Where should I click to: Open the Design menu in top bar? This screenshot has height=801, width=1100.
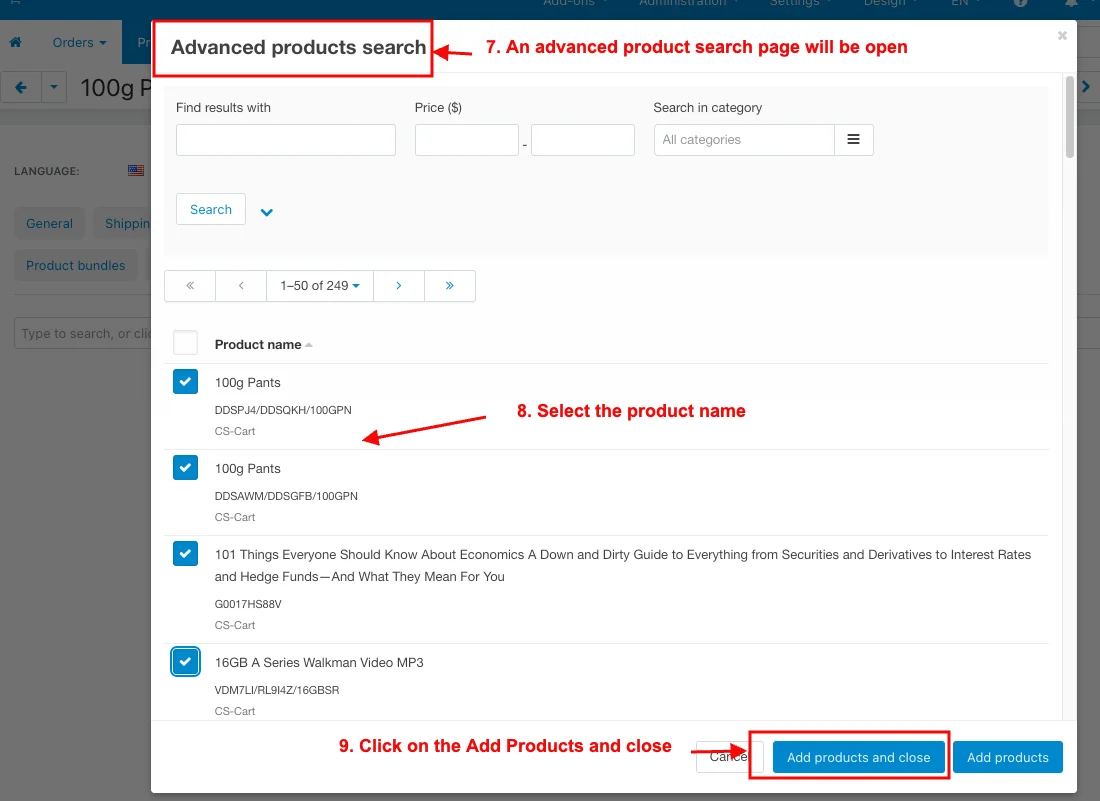pos(890,3)
